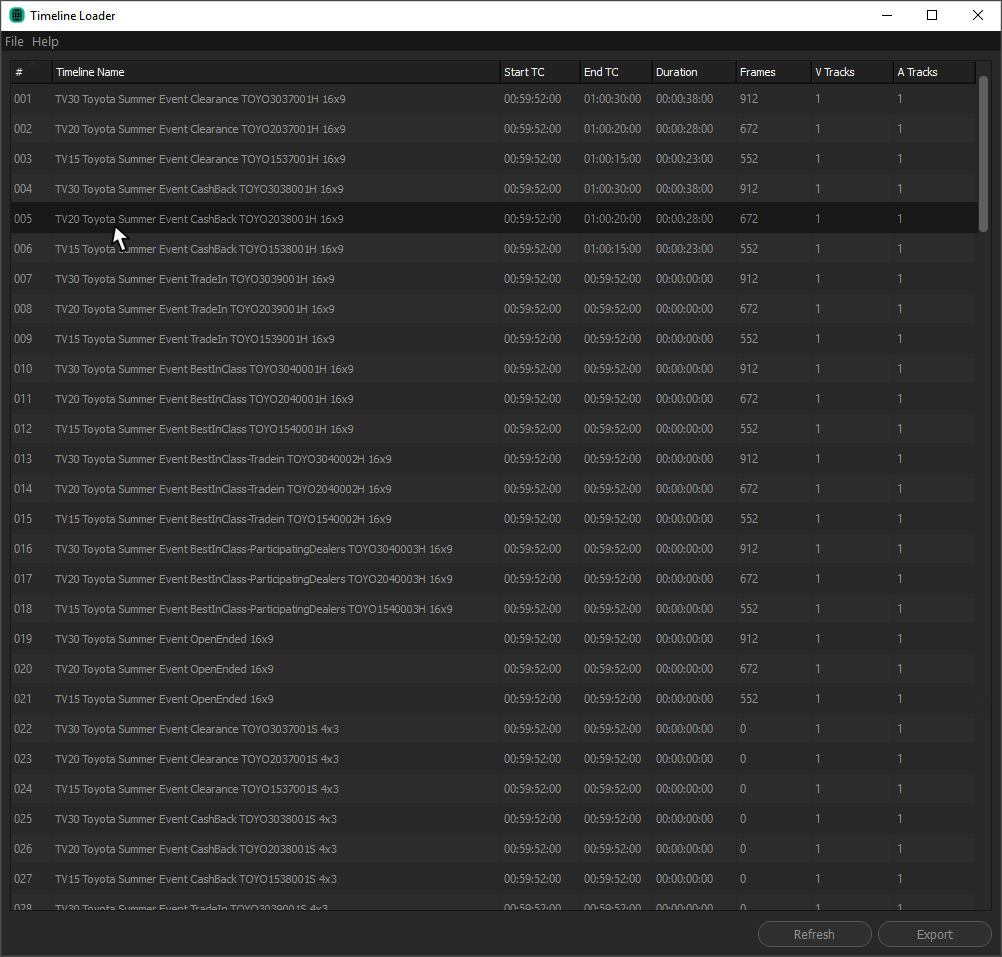Select TV30 BestInClass-Tradein TOYO3040002H timeline

493,459
